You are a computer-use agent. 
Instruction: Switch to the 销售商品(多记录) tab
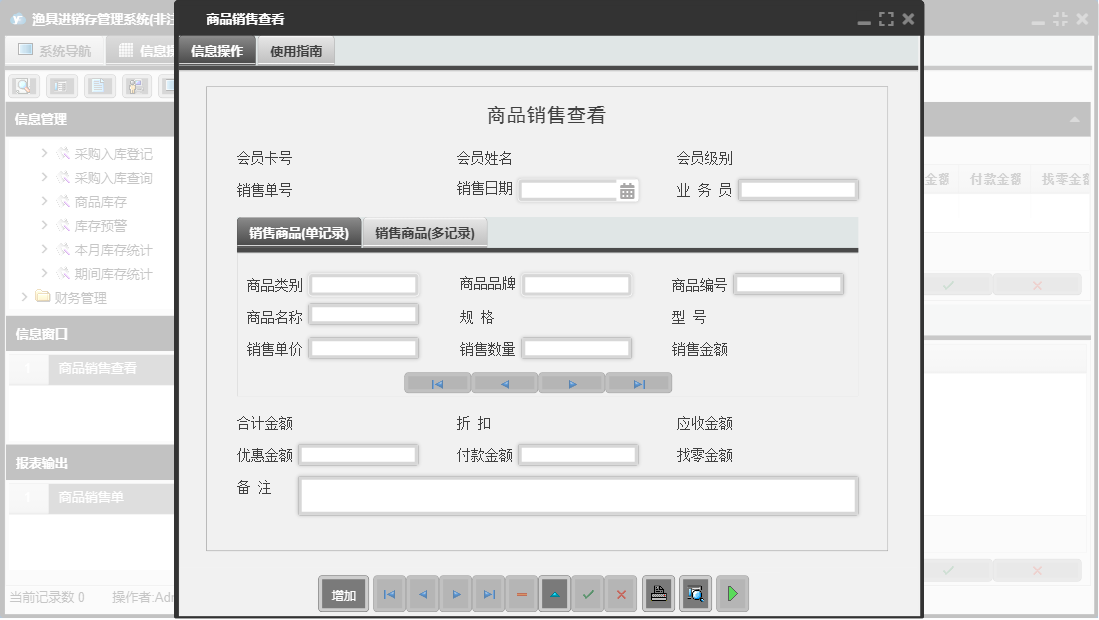(x=426, y=231)
